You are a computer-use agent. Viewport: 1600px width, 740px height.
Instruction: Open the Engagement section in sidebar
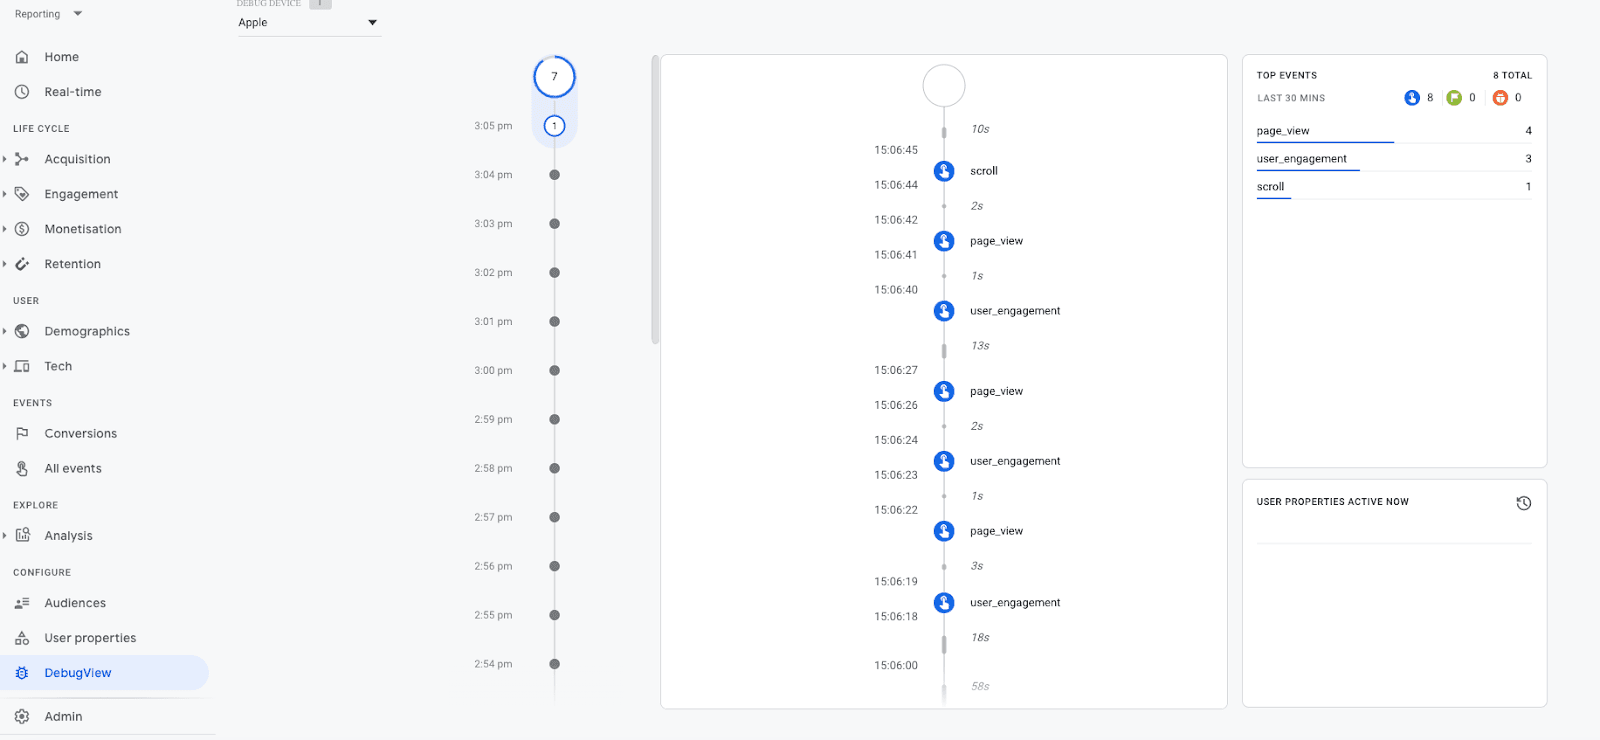(x=22, y=193)
